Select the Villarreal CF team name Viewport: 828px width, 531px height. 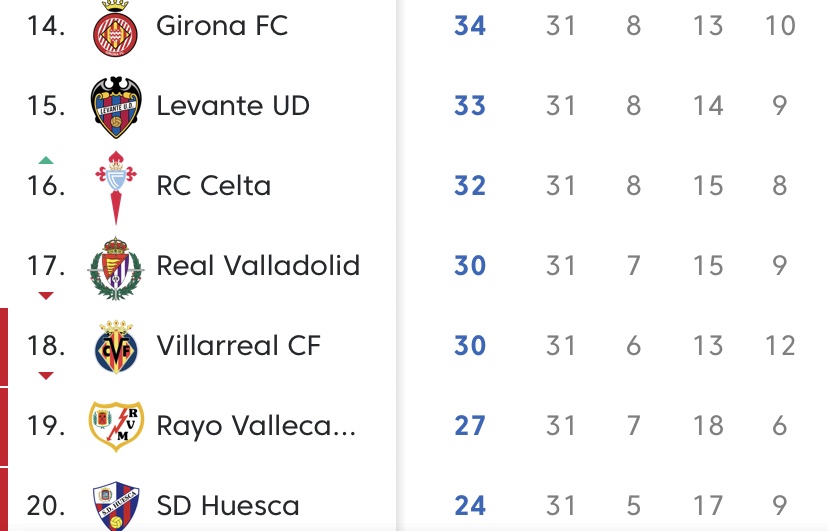click(x=238, y=346)
